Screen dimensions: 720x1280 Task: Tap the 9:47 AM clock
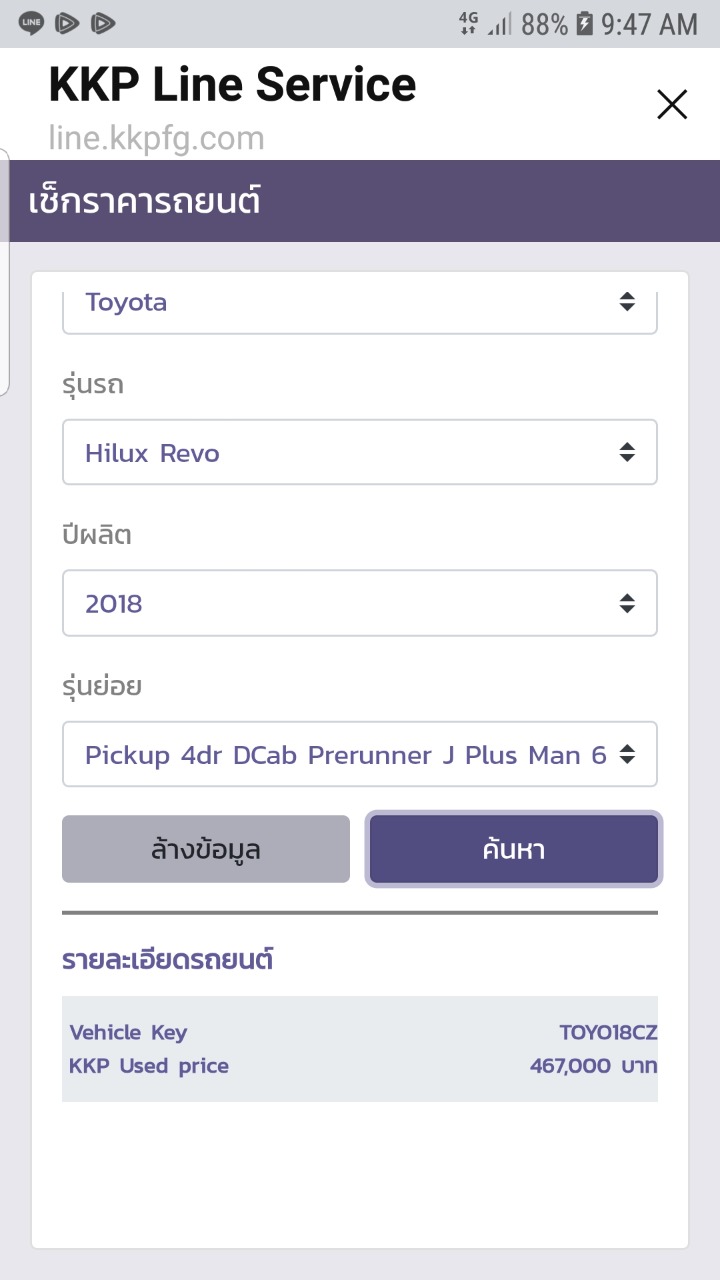coord(649,24)
